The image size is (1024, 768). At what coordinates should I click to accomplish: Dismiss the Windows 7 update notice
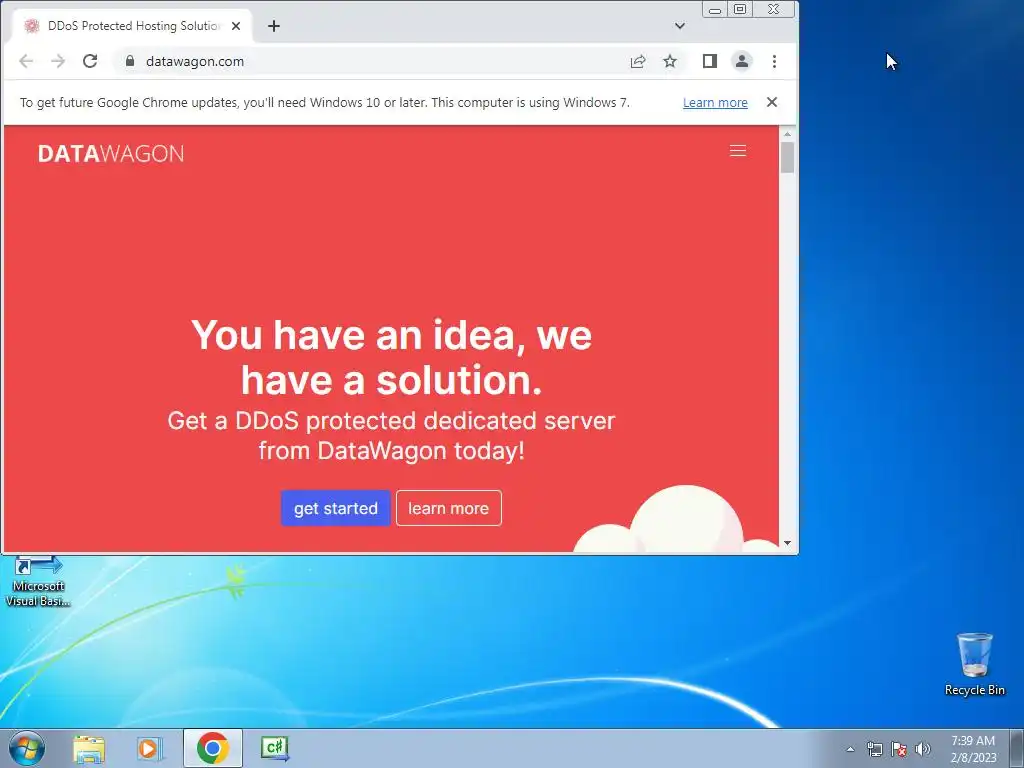click(772, 102)
